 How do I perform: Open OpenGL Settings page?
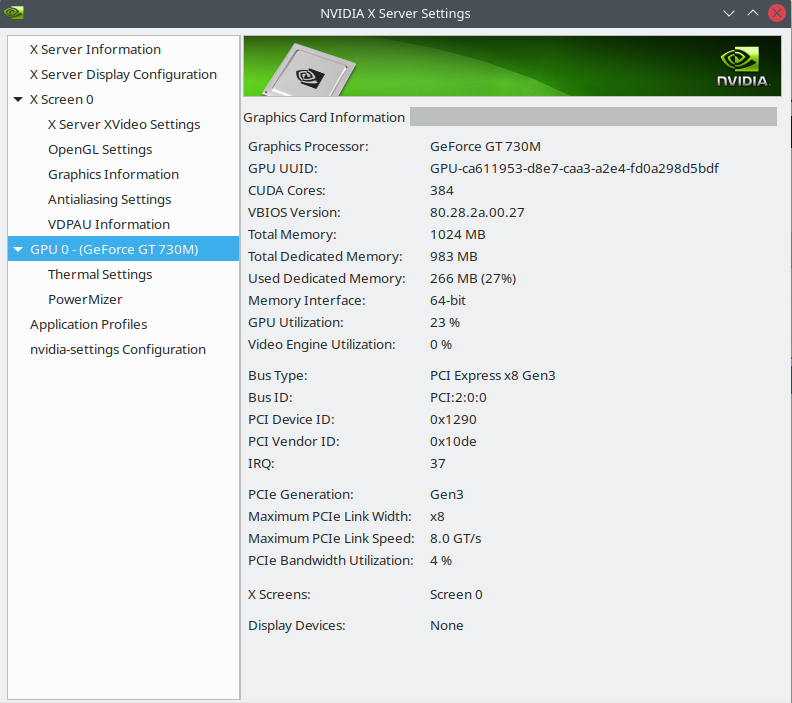(x=100, y=149)
